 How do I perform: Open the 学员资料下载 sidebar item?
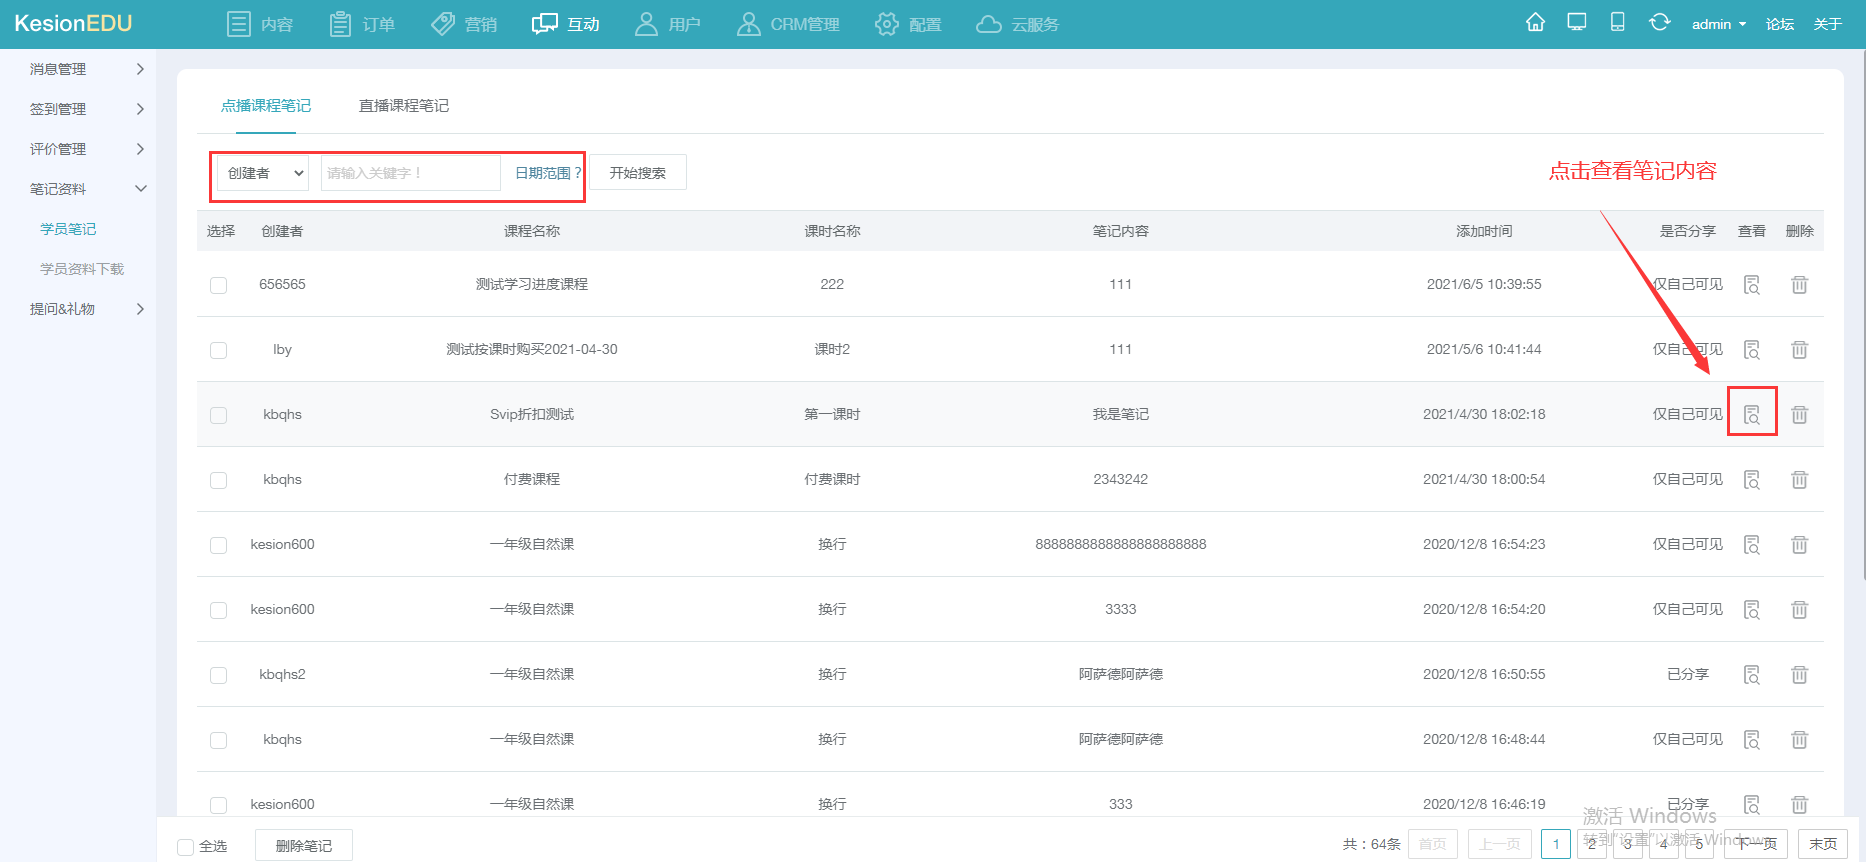click(82, 269)
